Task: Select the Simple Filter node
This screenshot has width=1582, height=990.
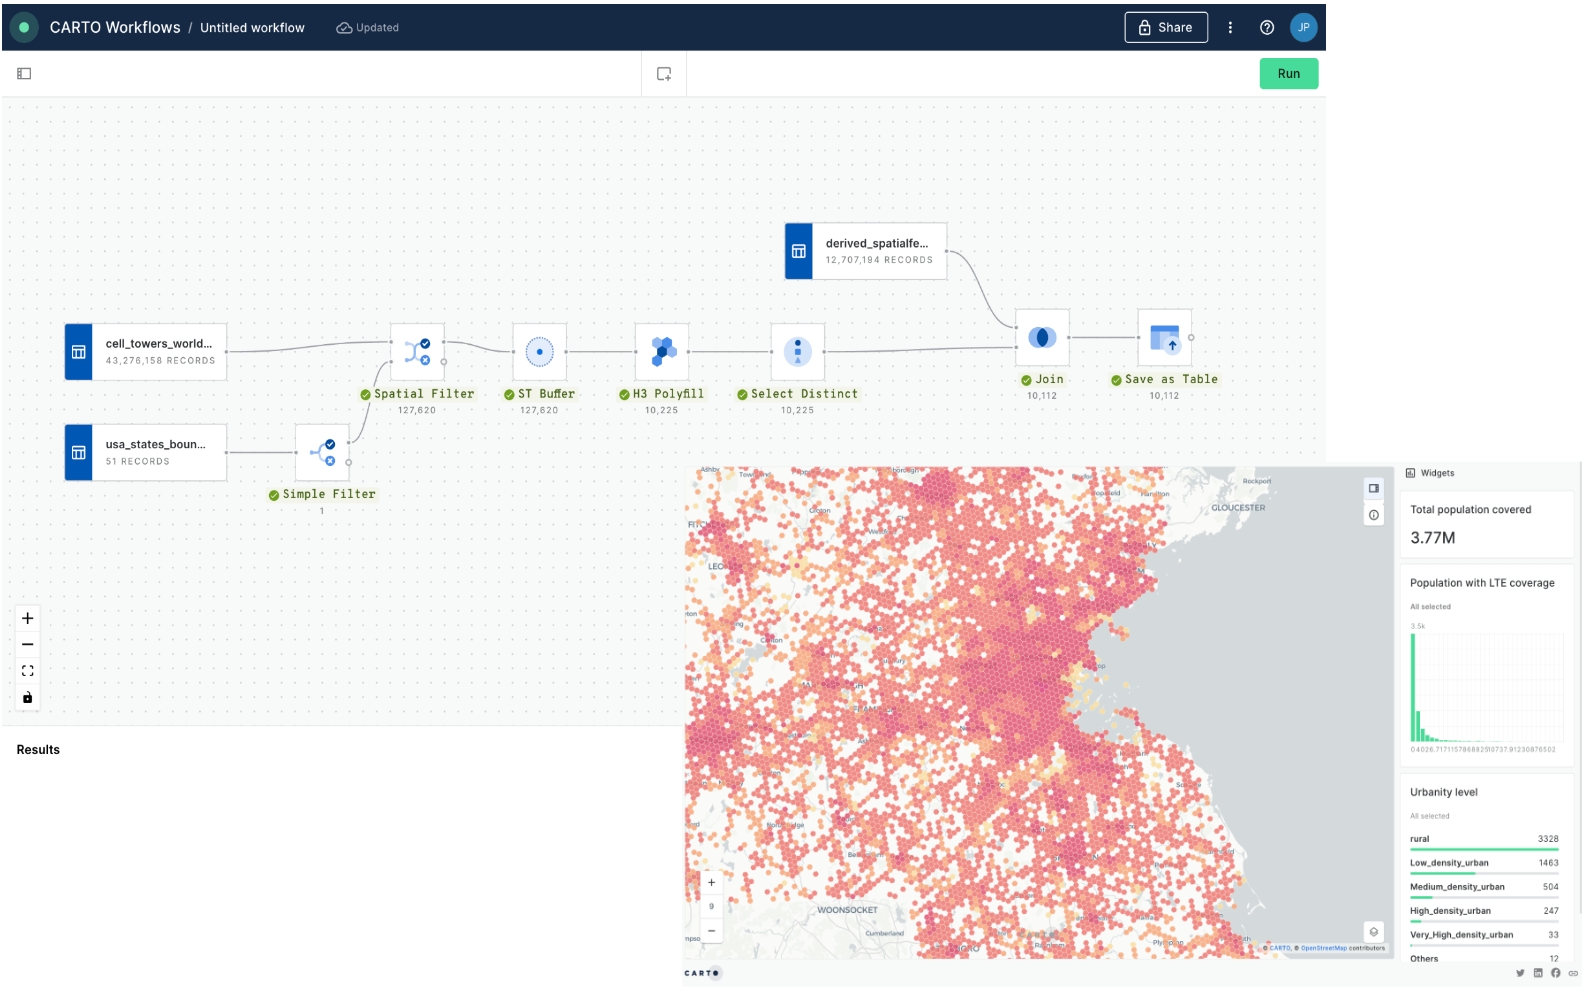Action: (x=322, y=452)
